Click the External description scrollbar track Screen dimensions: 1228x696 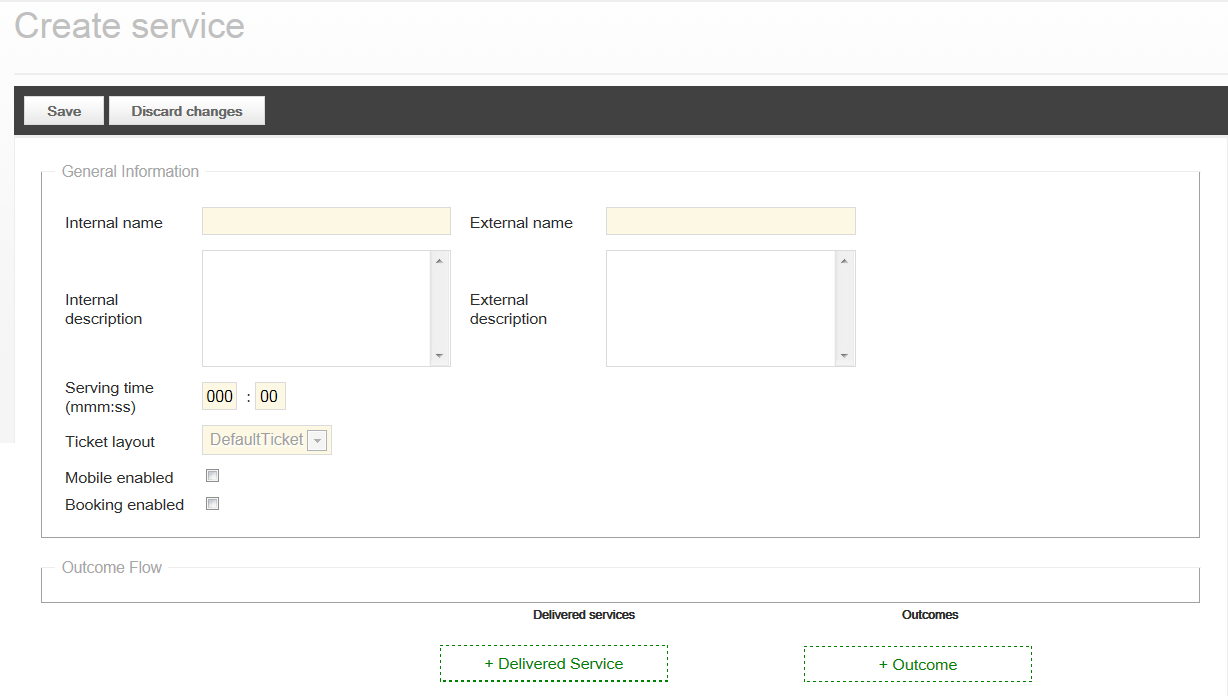pos(844,308)
